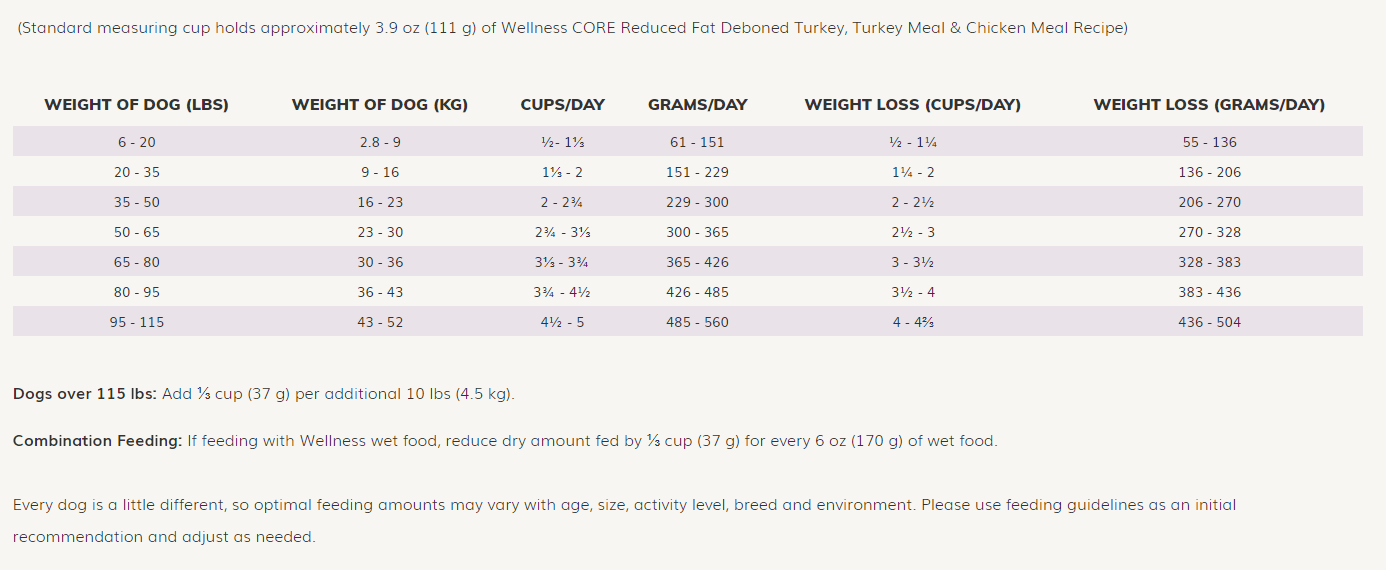Image resolution: width=1386 pixels, height=570 pixels.
Task: Click the '43 - 52' kg weight cell
Action: click(380, 322)
